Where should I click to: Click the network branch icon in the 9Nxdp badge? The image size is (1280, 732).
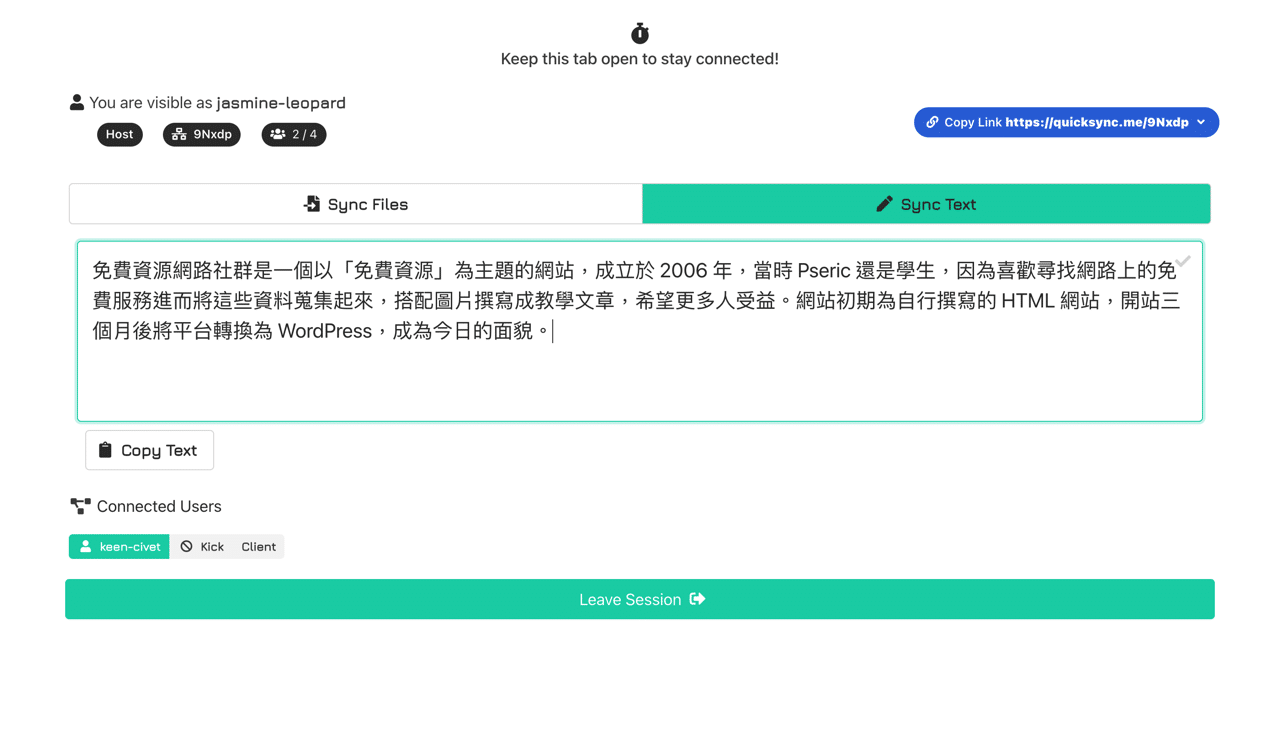pyautogui.click(x=180, y=134)
